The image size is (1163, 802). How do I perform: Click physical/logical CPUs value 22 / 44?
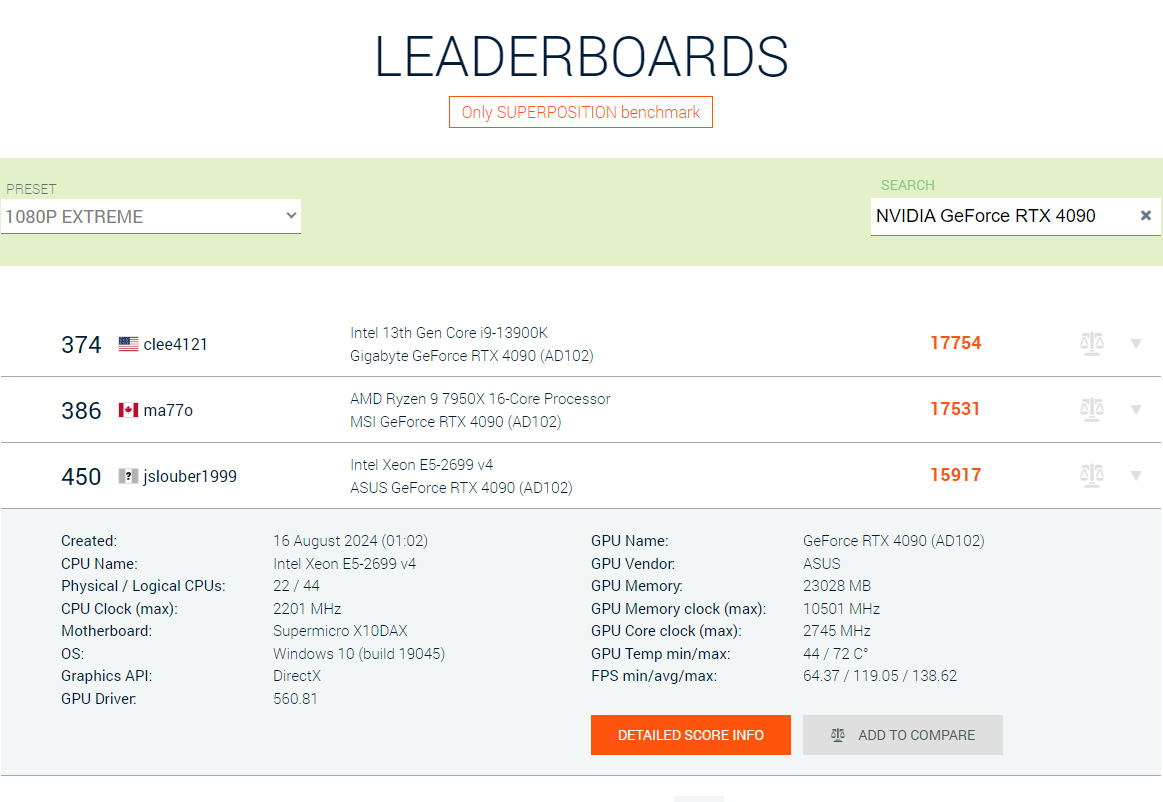[x=296, y=586]
